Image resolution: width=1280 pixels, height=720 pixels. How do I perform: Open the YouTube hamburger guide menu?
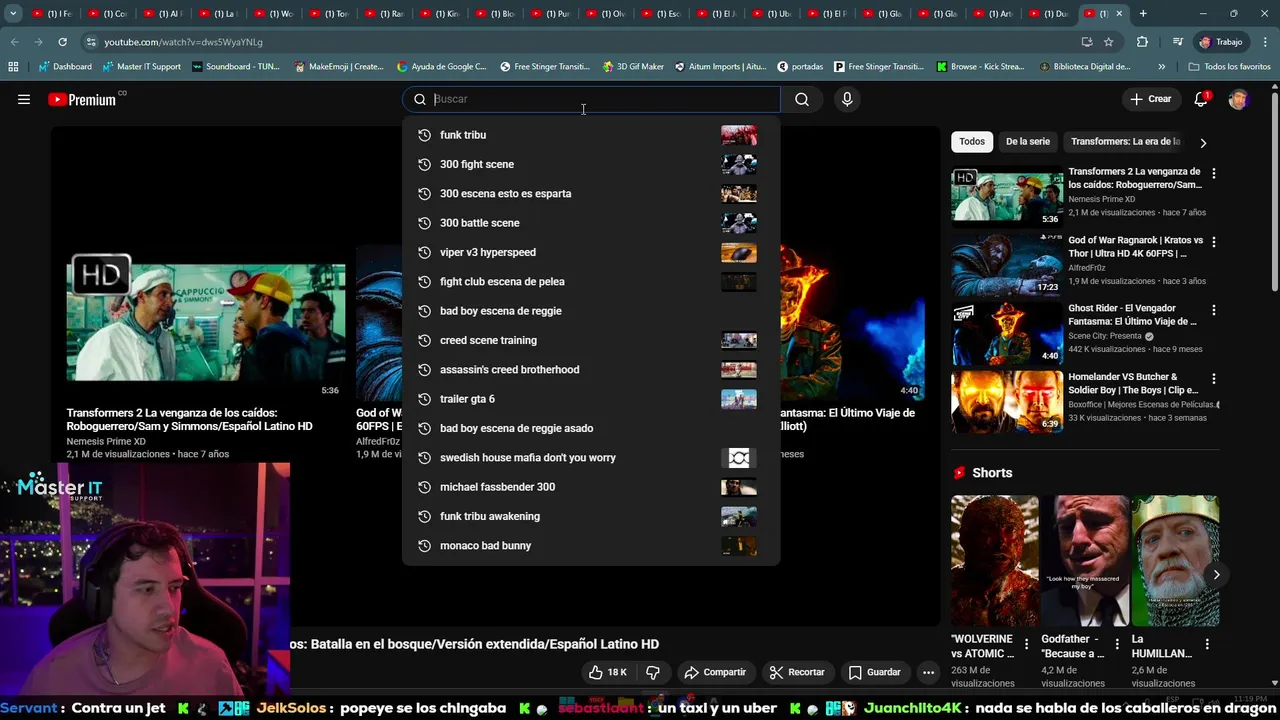(24, 99)
